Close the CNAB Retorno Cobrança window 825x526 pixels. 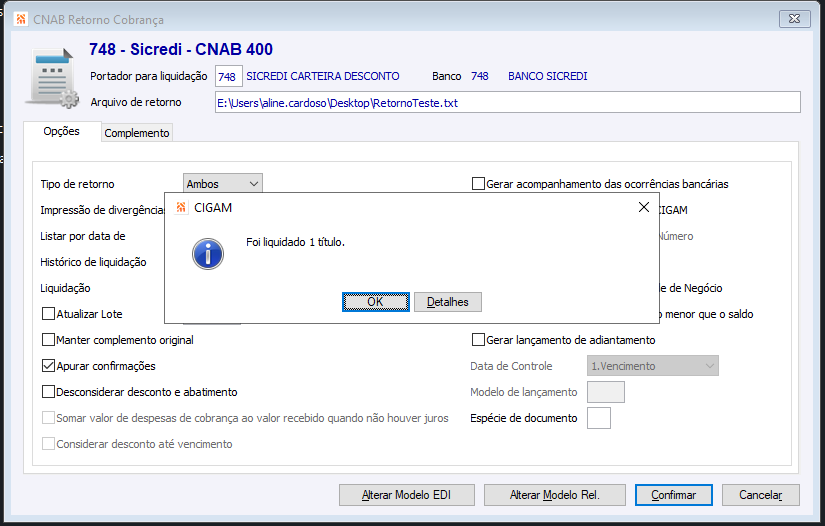(x=794, y=19)
